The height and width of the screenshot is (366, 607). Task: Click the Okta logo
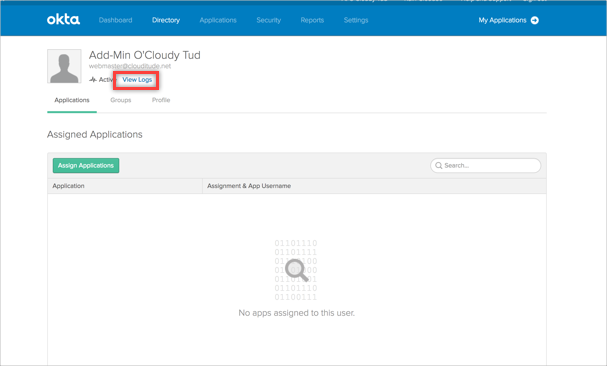click(x=63, y=19)
